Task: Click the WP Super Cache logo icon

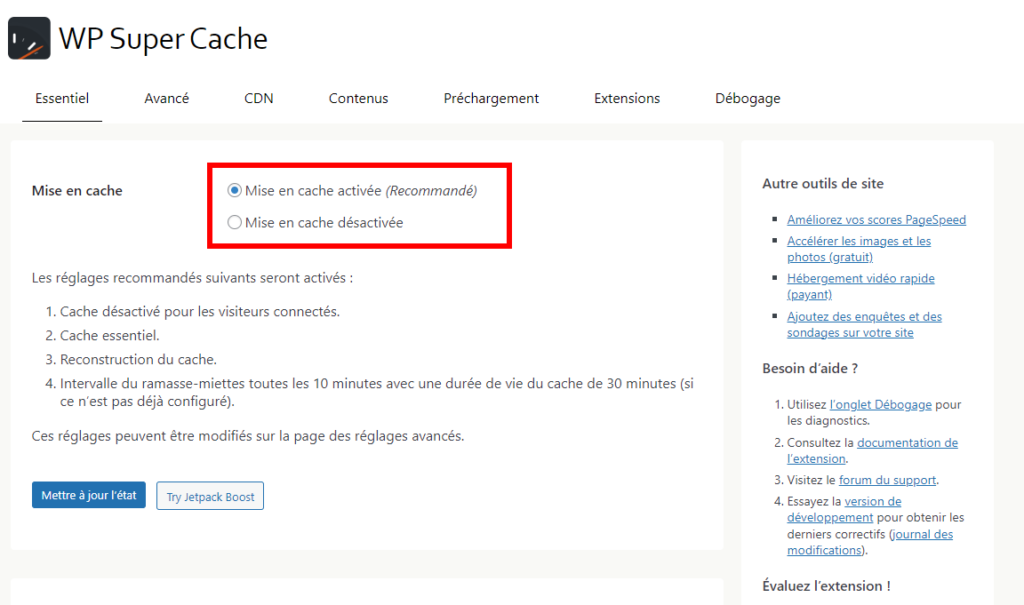Action: point(29,38)
